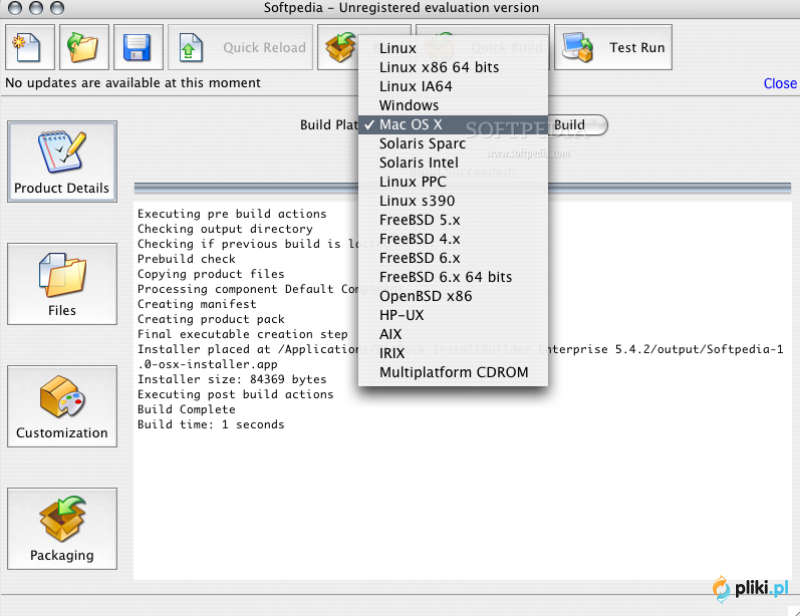Choose FreeBSD 6.x platform
Viewport: 800px width, 616px height.
(x=453, y=258)
